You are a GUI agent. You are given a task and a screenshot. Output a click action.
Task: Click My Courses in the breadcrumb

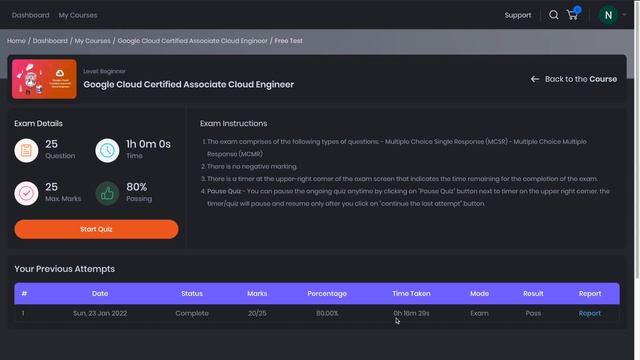(x=92, y=41)
